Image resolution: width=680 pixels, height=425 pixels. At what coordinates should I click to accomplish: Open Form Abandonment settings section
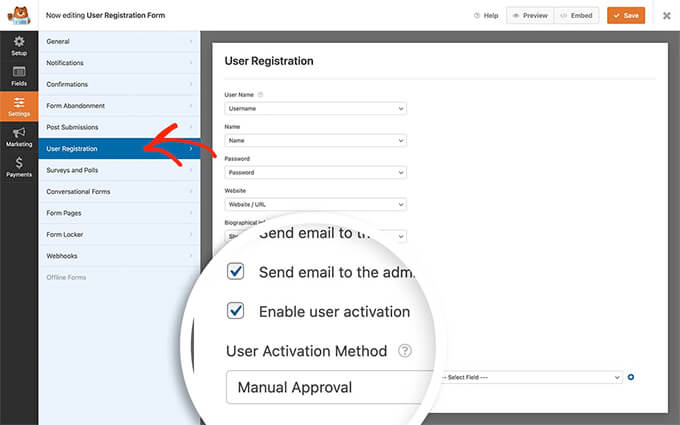click(x=119, y=106)
